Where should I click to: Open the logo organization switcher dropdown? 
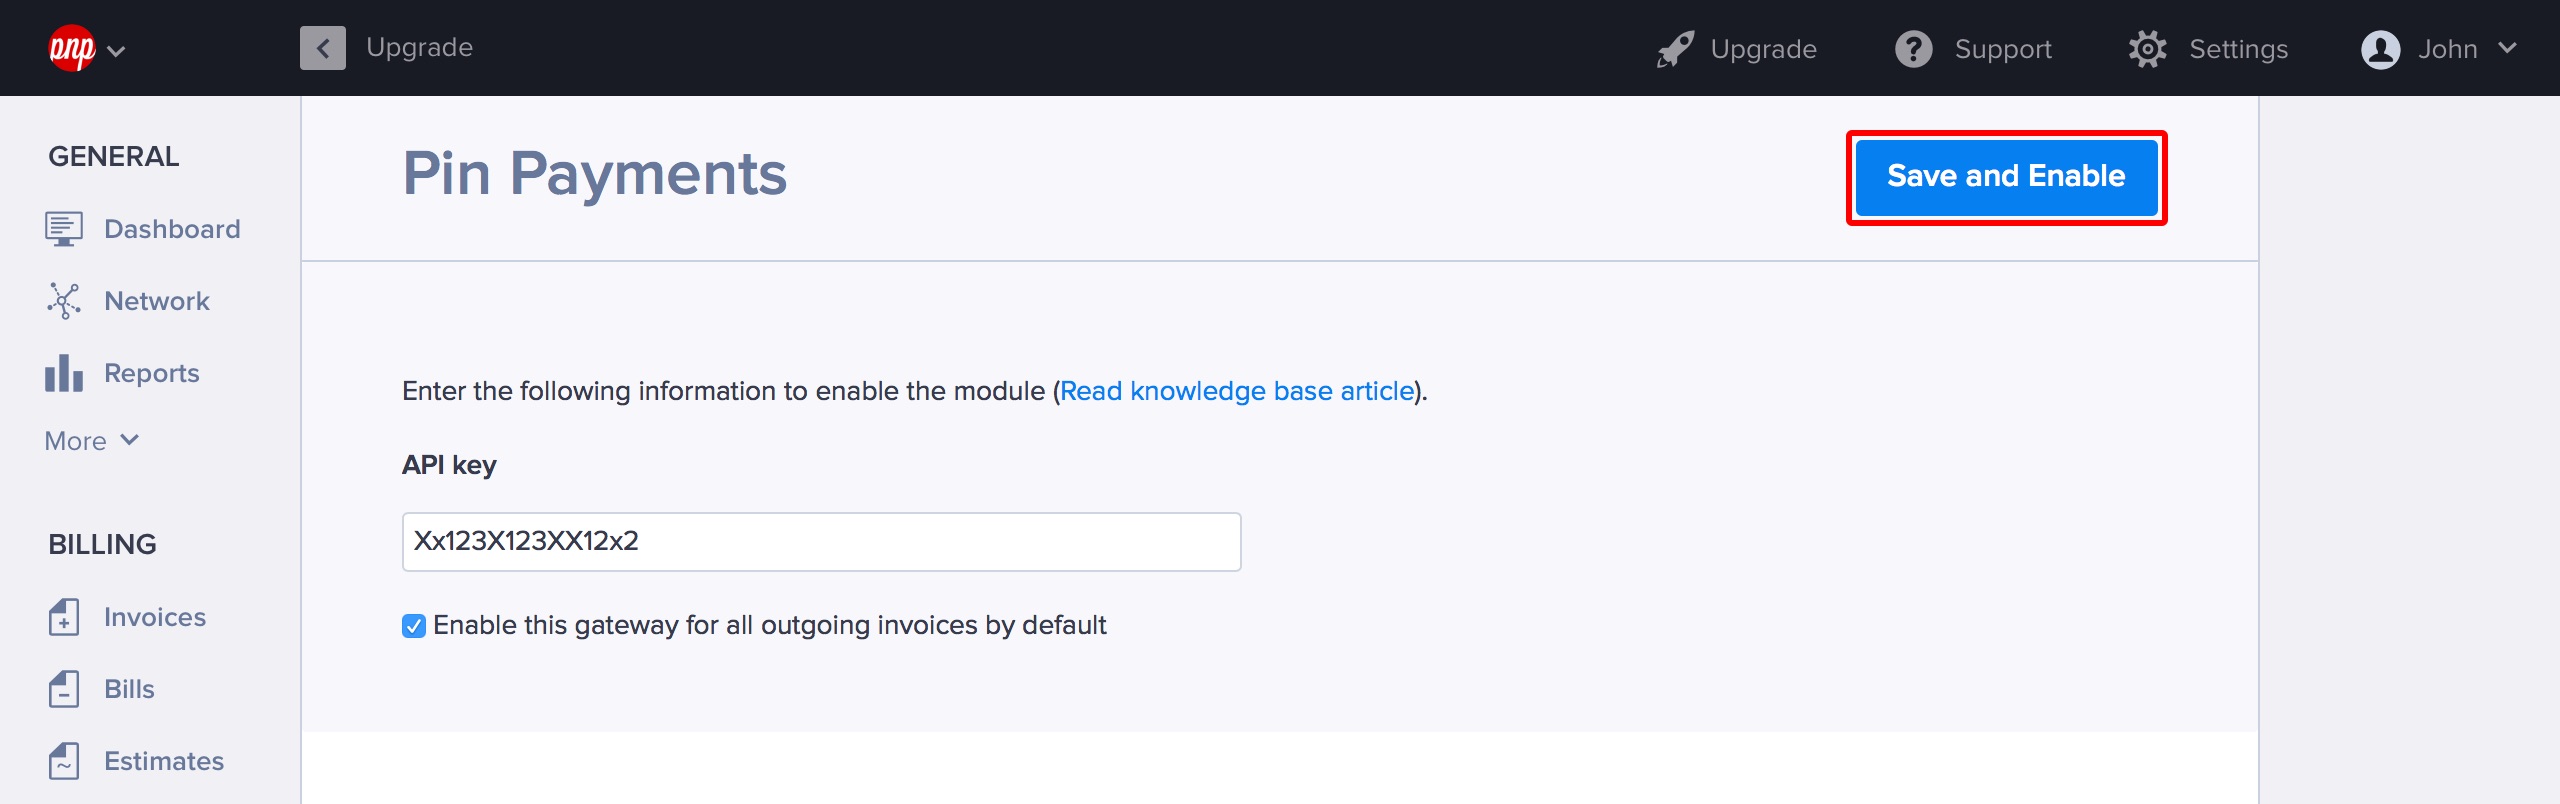(87, 49)
